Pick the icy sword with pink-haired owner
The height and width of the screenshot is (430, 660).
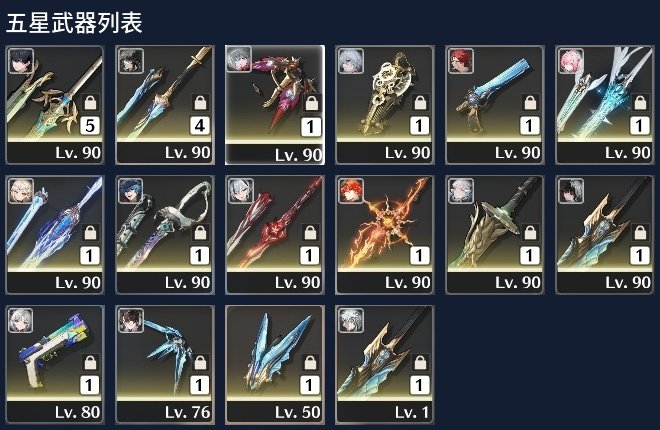(605, 105)
